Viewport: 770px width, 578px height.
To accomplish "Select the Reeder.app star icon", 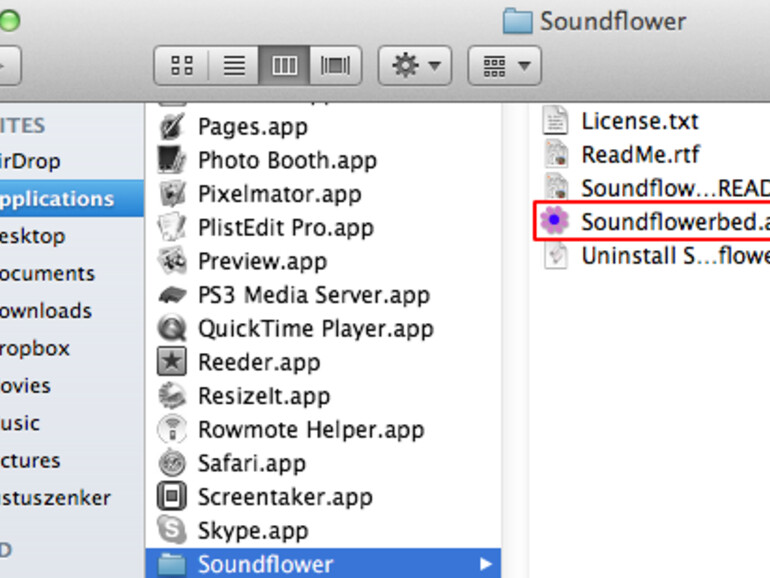I will point(173,362).
